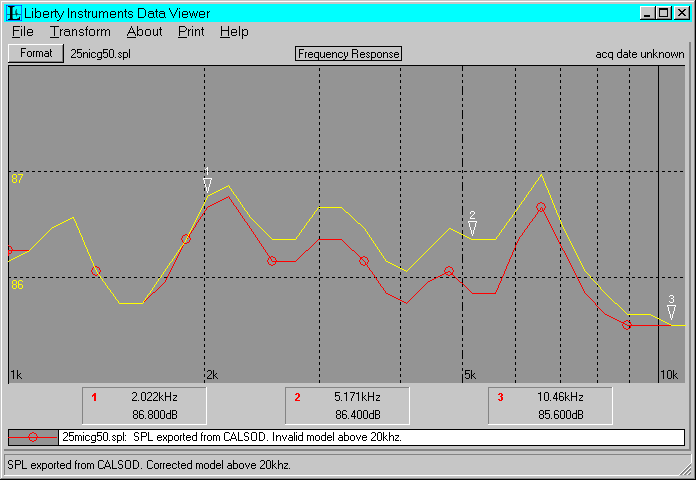Viewport: 696px width, 480px height.
Task: Open the About menu
Action: (x=144, y=32)
